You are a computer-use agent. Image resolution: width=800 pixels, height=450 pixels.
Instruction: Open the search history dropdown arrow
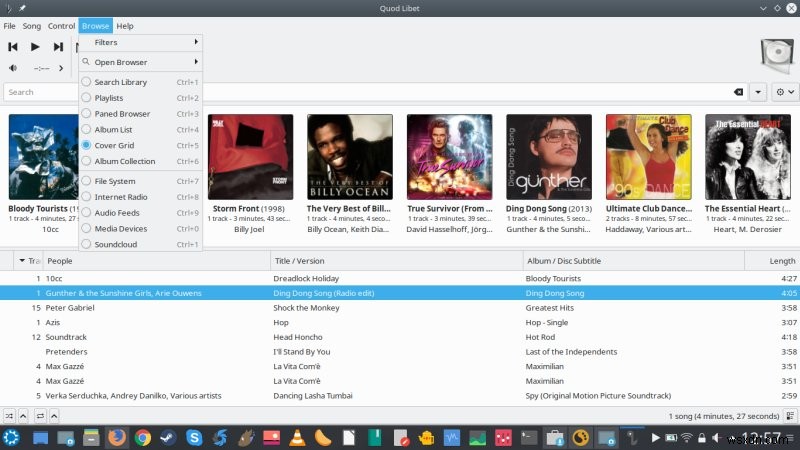[x=758, y=92]
